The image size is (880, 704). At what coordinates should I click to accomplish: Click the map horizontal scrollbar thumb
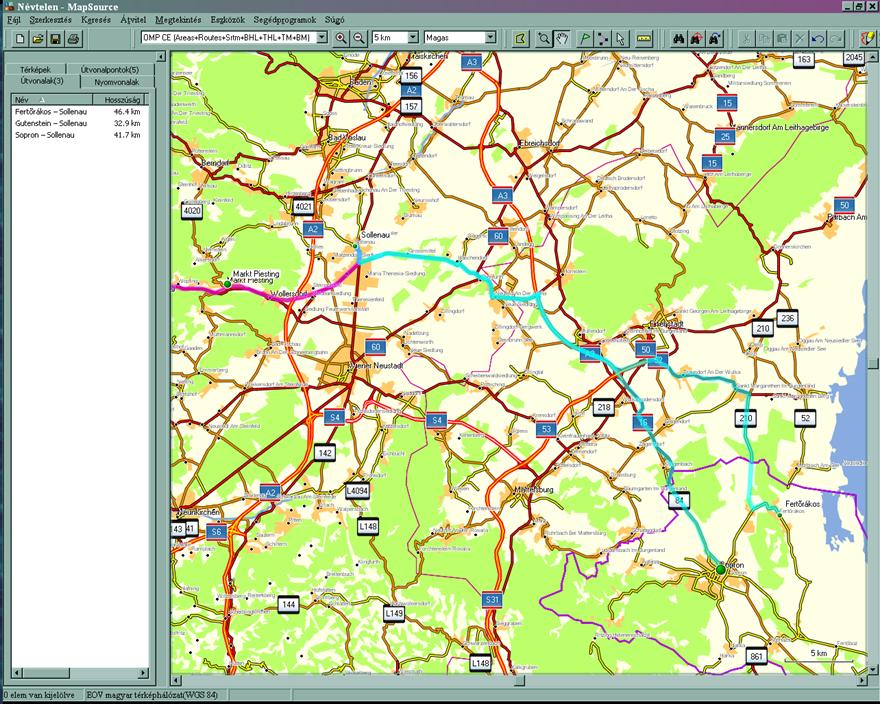click(520, 680)
